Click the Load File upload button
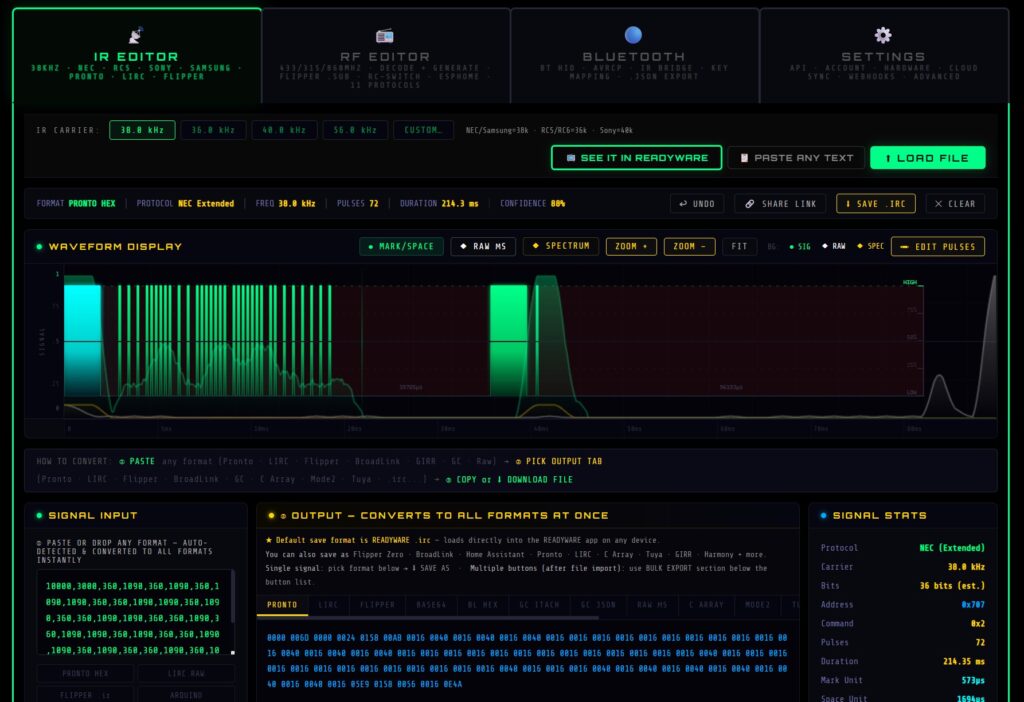1024x702 pixels. pyautogui.click(x=927, y=158)
